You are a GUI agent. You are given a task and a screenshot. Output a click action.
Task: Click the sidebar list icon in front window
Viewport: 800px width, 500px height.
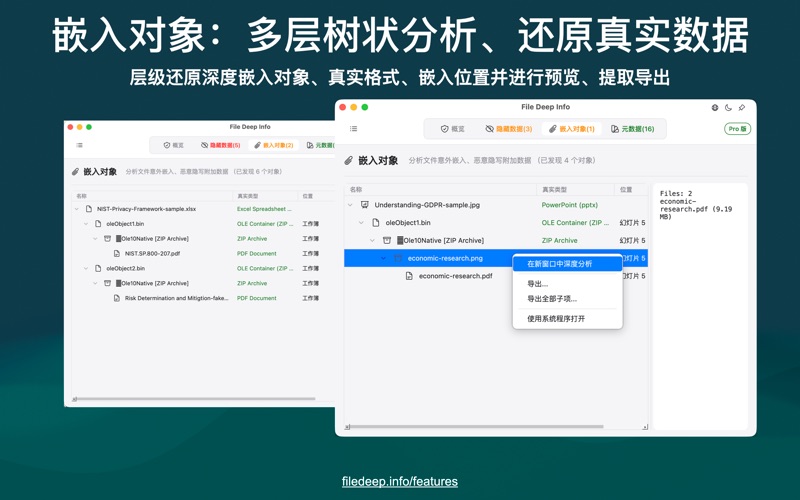pyautogui.click(x=353, y=129)
